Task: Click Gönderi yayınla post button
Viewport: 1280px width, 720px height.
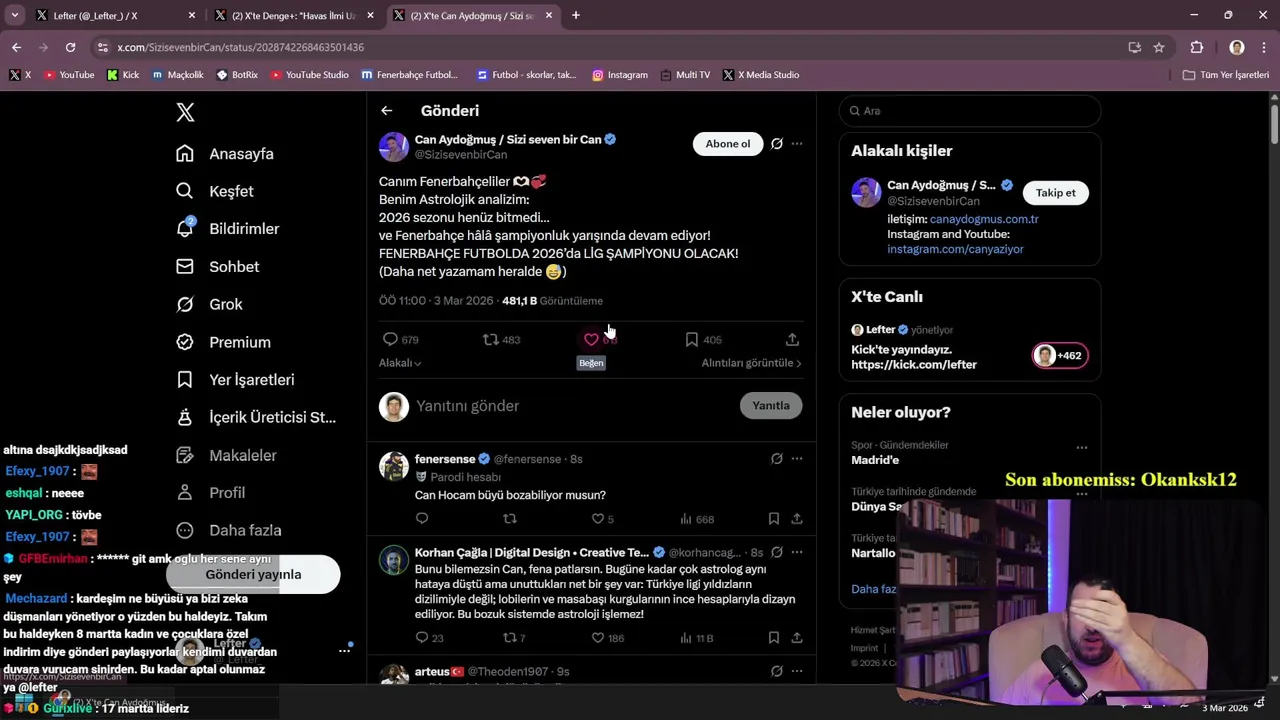Action: [x=253, y=575]
